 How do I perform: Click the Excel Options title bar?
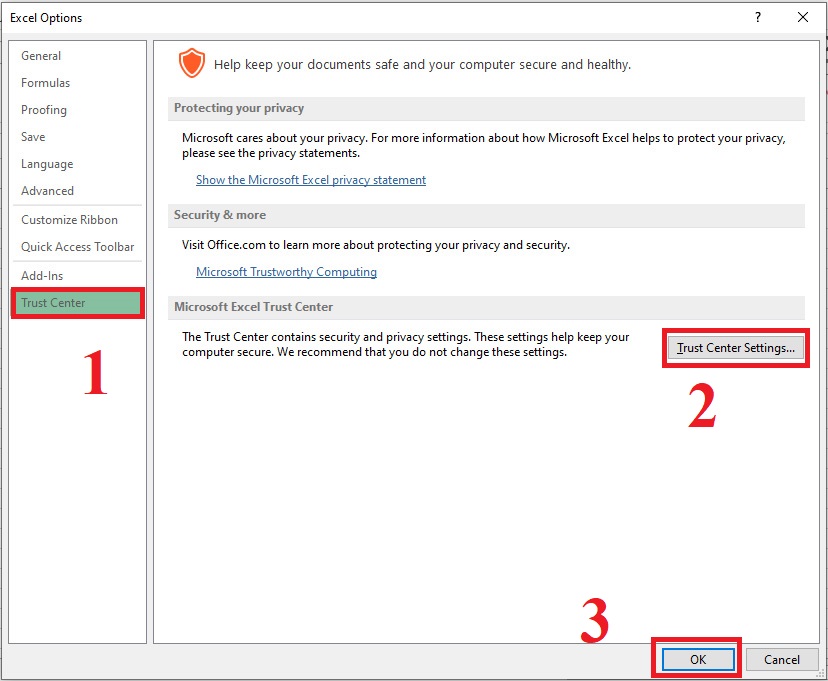click(x=300, y=17)
